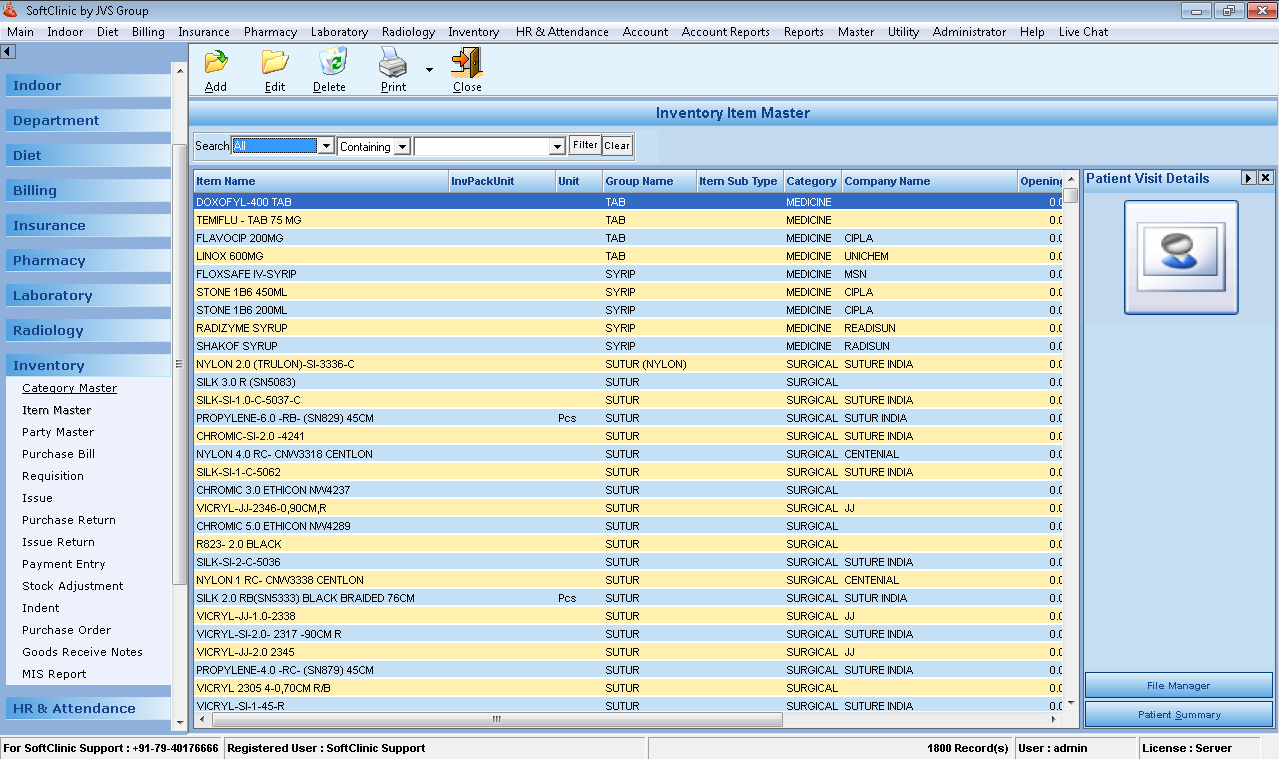The width and height of the screenshot is (1279, 759).
Task: Collapse the left navigation sidebar arrow
Action: click(x=9, y=50)
